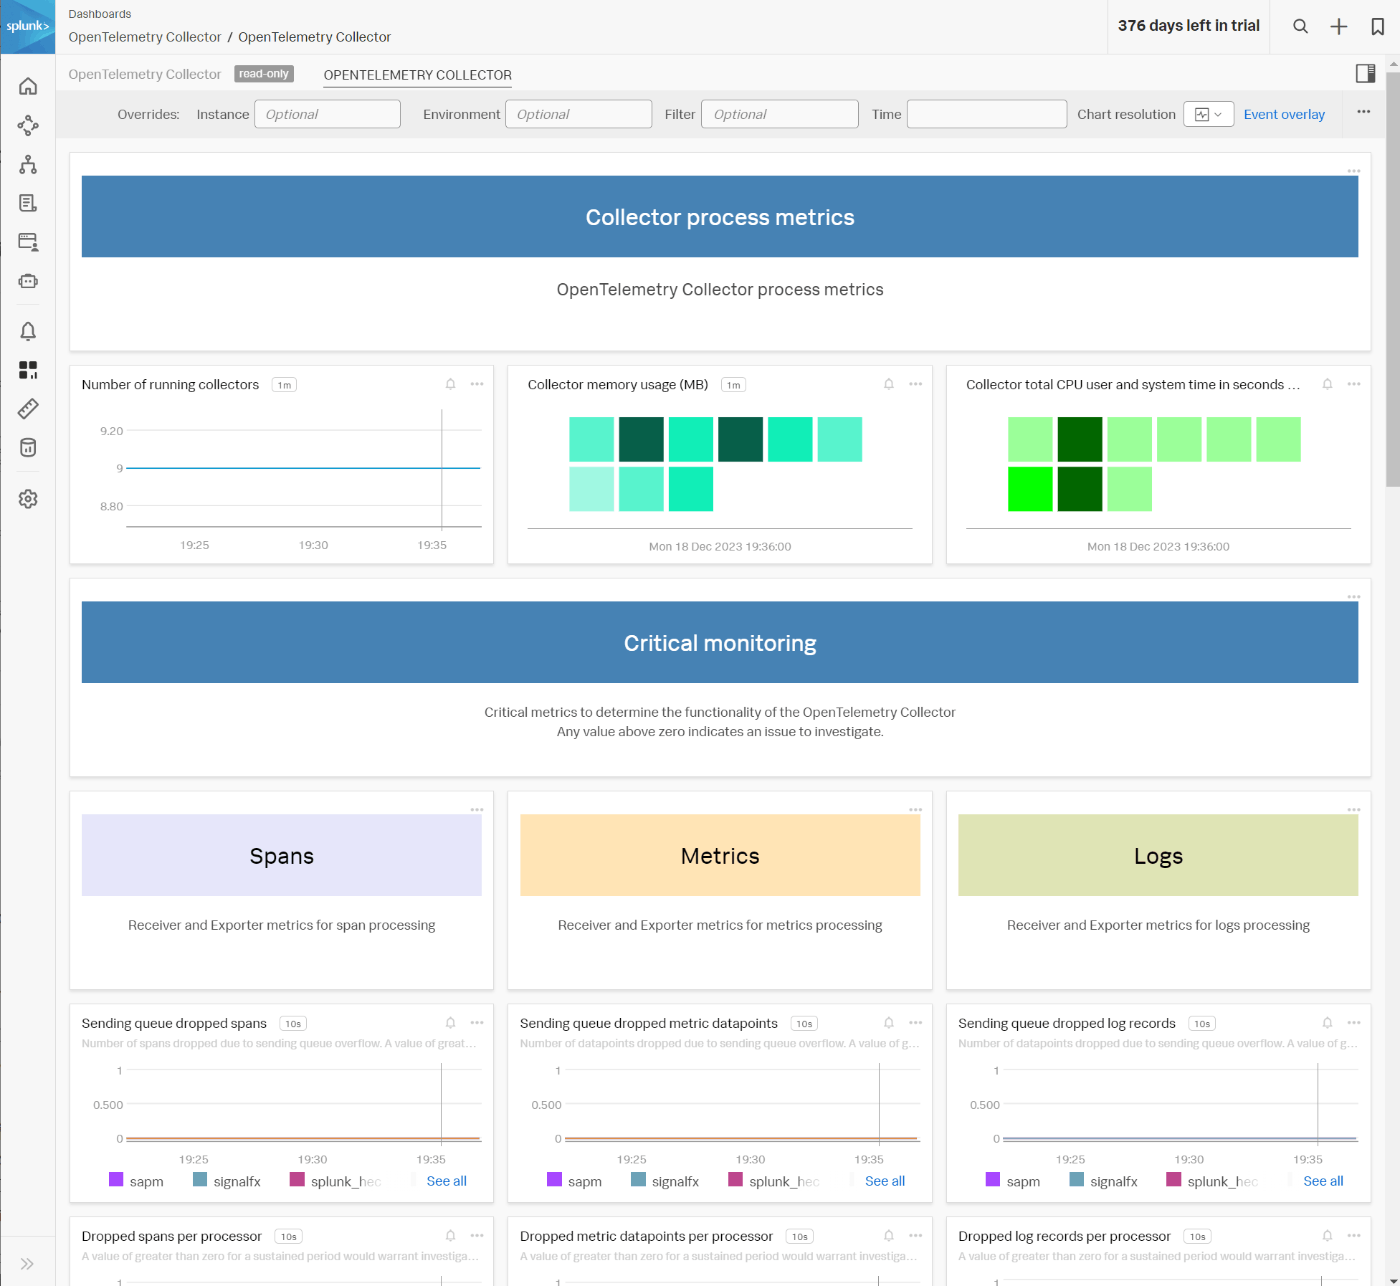Click the plus create icon
The image size is (1400, 1286).
tap(1339, 26)
